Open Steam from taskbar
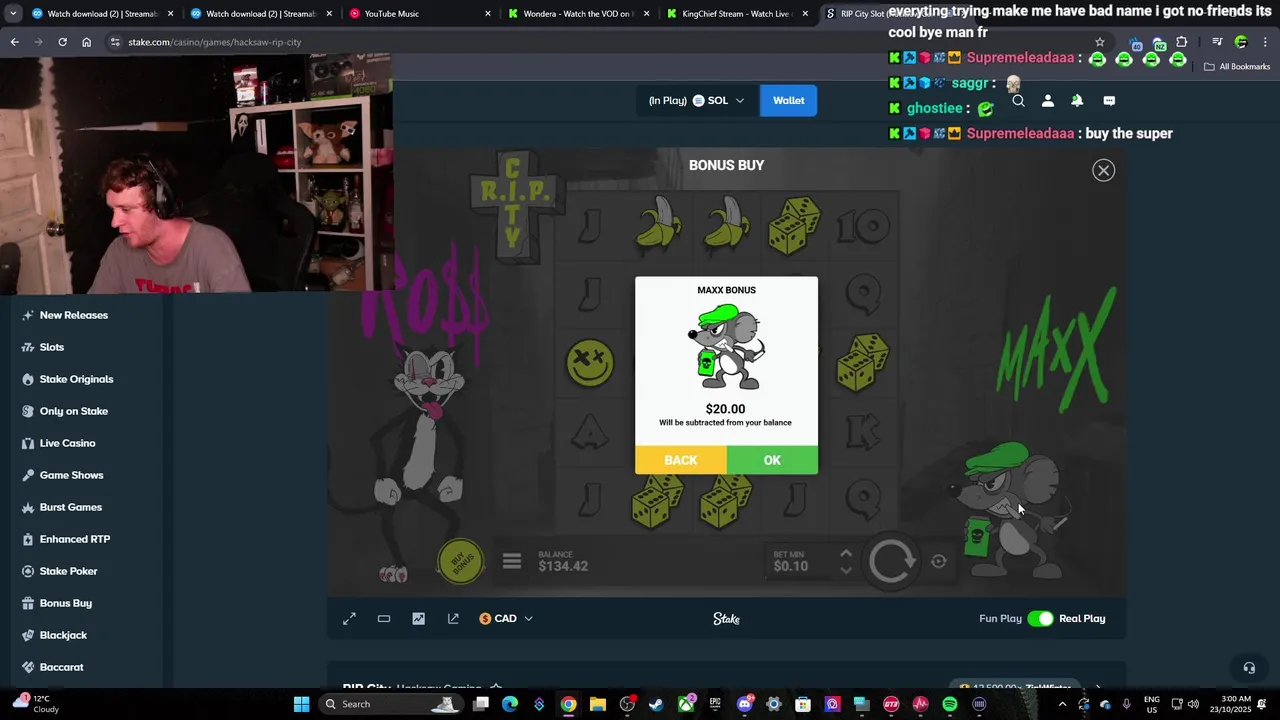1280x720 pixels. click(x=656, y=704)
